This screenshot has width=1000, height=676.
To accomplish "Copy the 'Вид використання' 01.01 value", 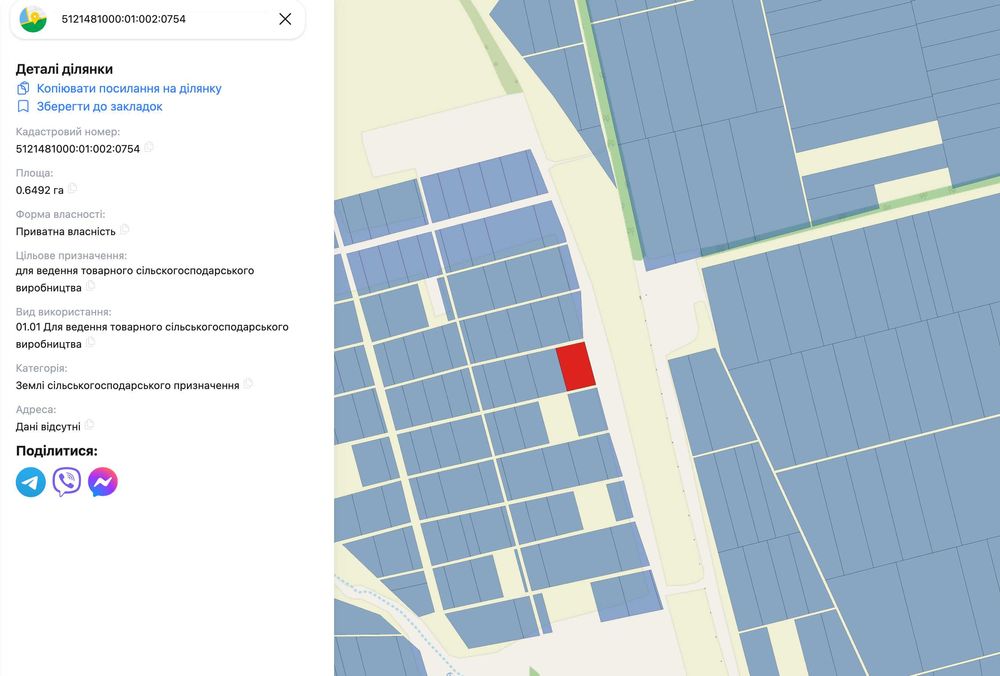I will 90,342.
